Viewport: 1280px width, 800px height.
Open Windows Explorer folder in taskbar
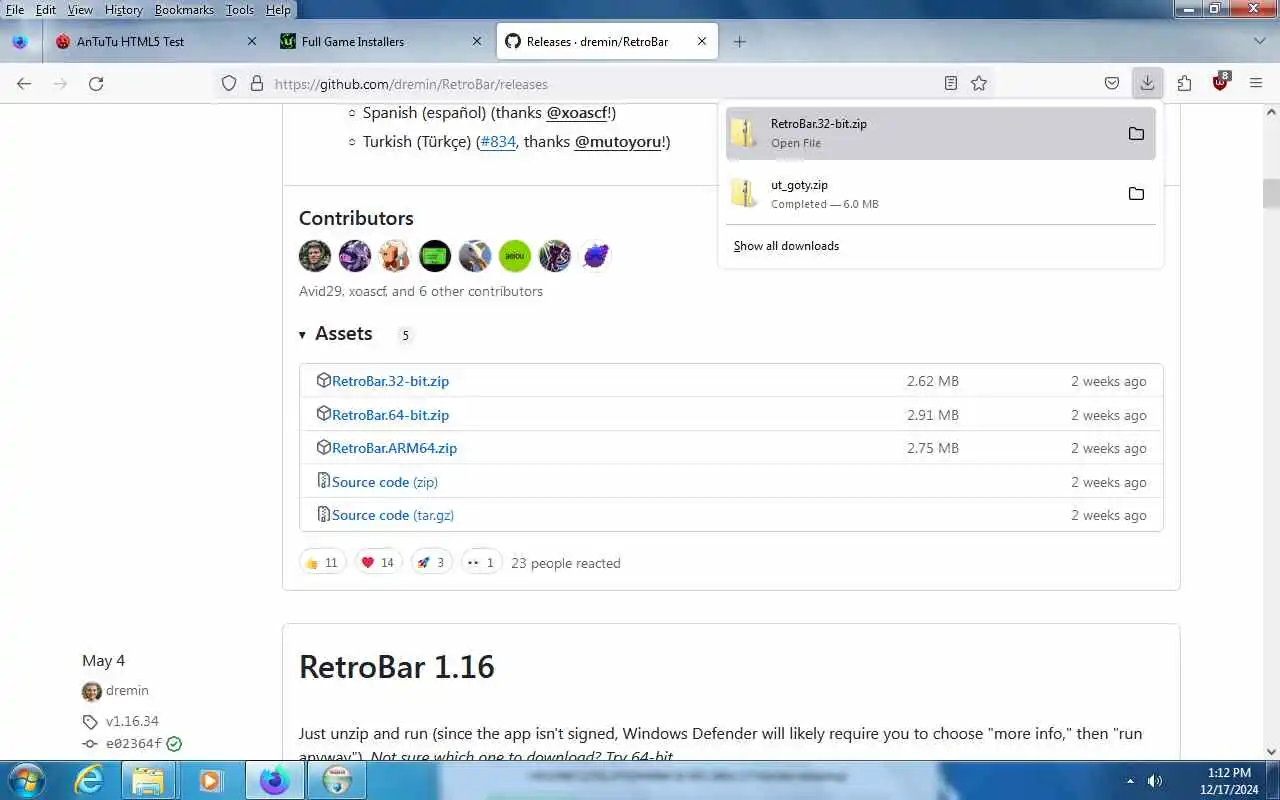point(148,780)
